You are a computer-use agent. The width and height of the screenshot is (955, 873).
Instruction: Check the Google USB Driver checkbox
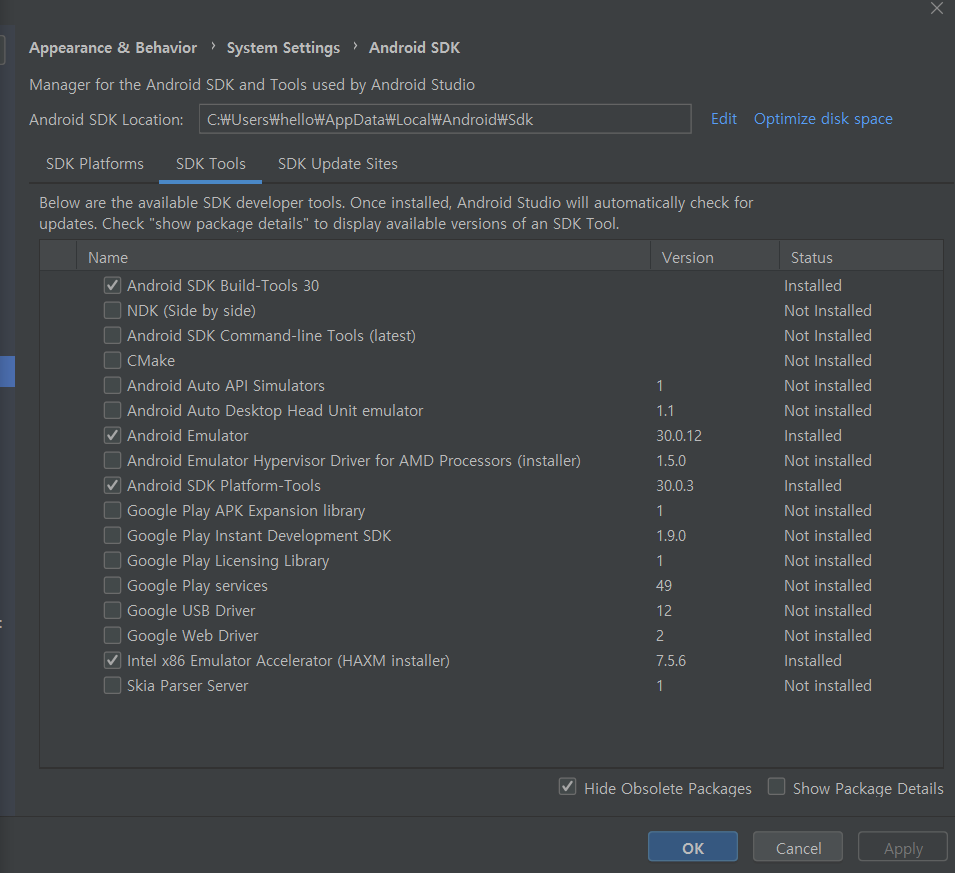pos(112,610)
